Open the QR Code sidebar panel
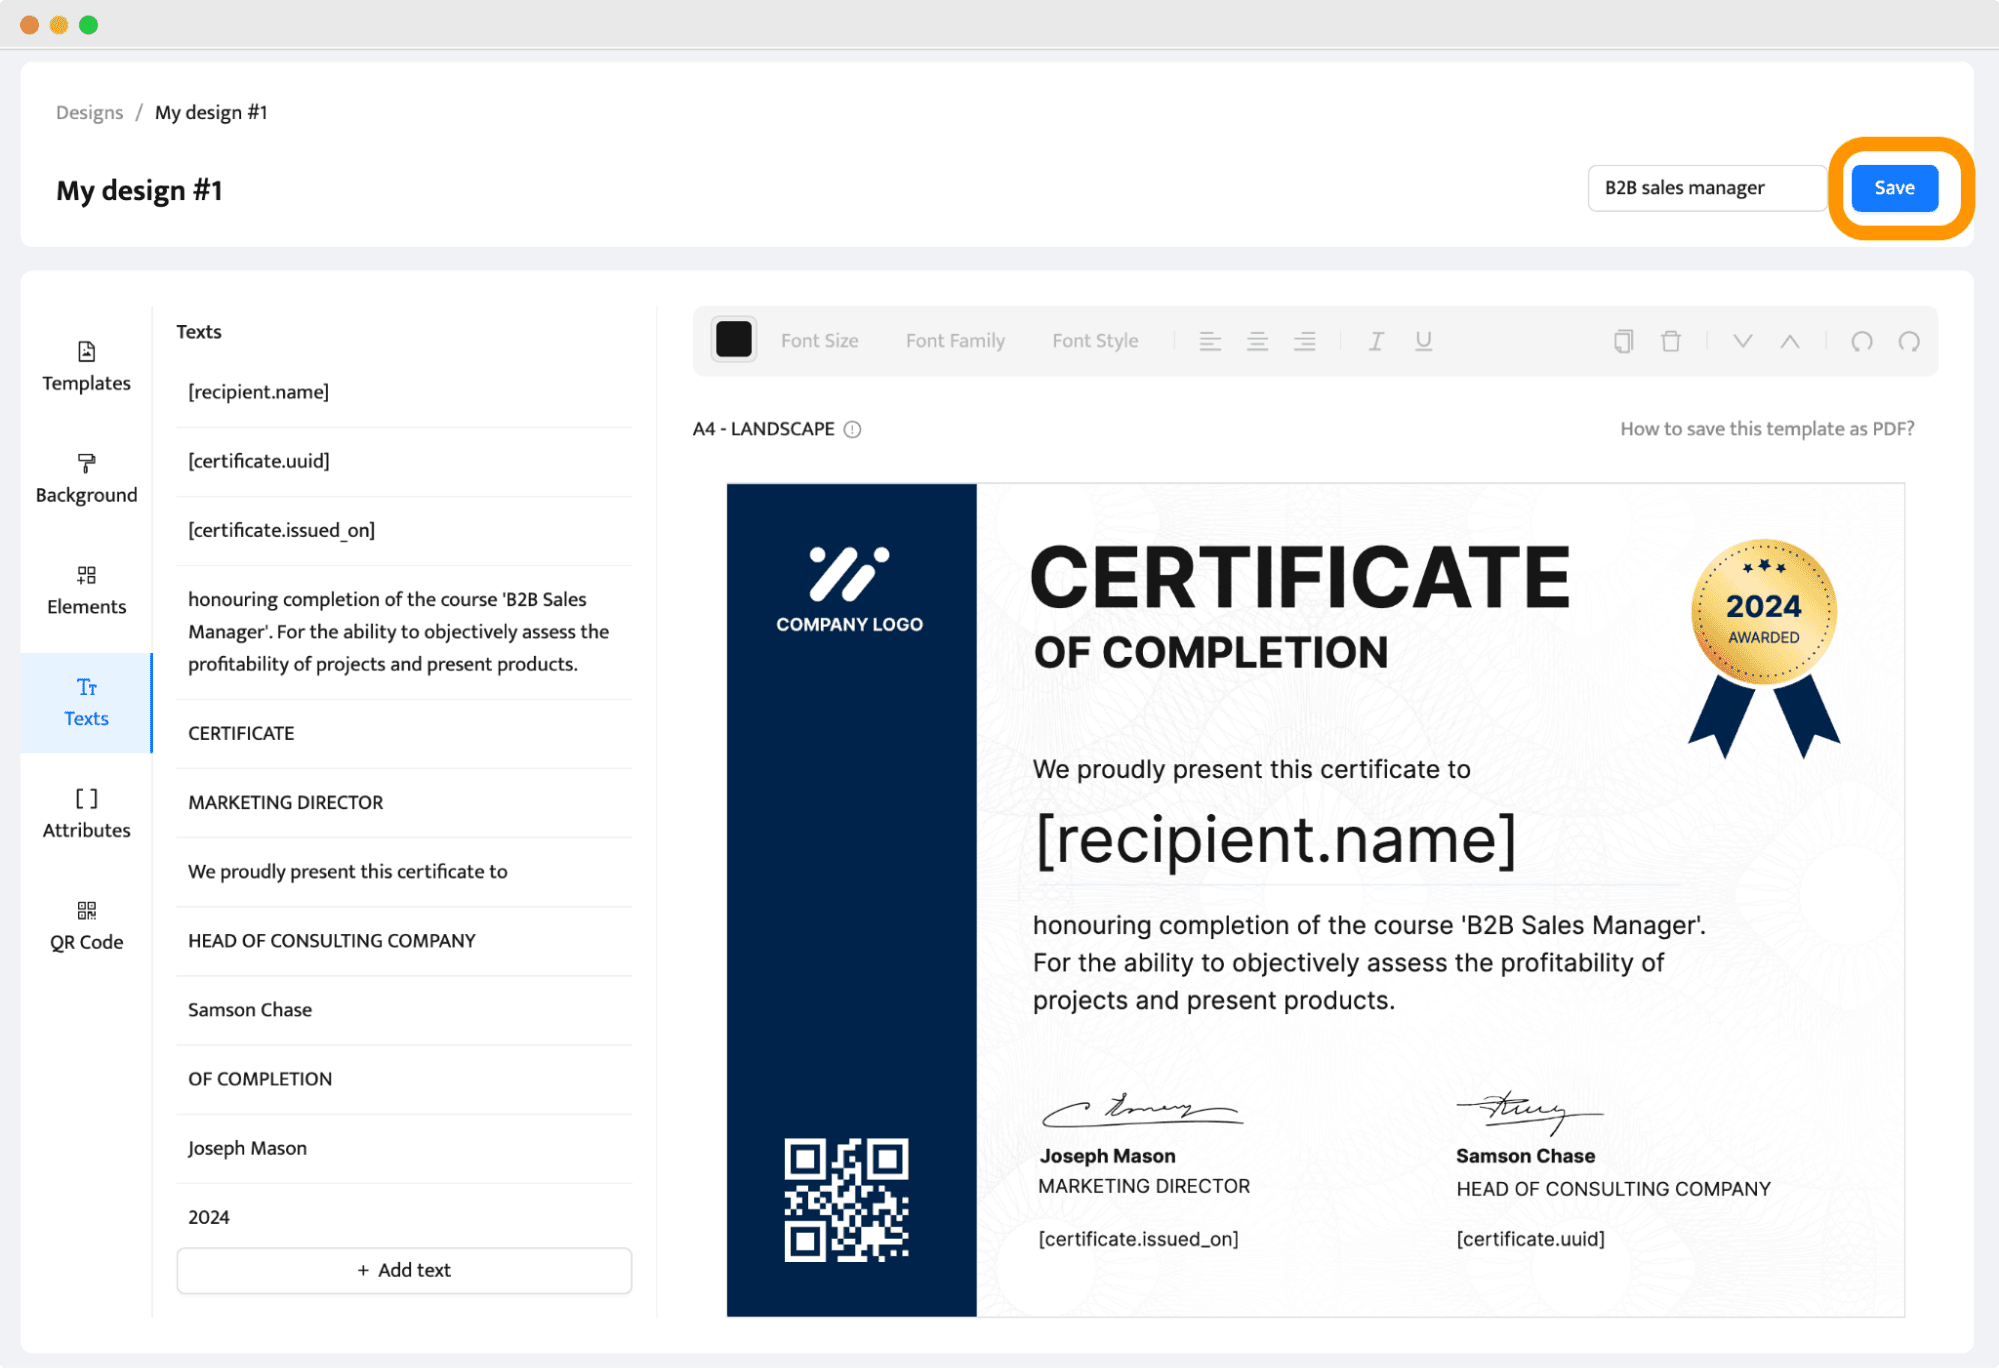This screenshot has height=1369, width=1999. (86, 927)
